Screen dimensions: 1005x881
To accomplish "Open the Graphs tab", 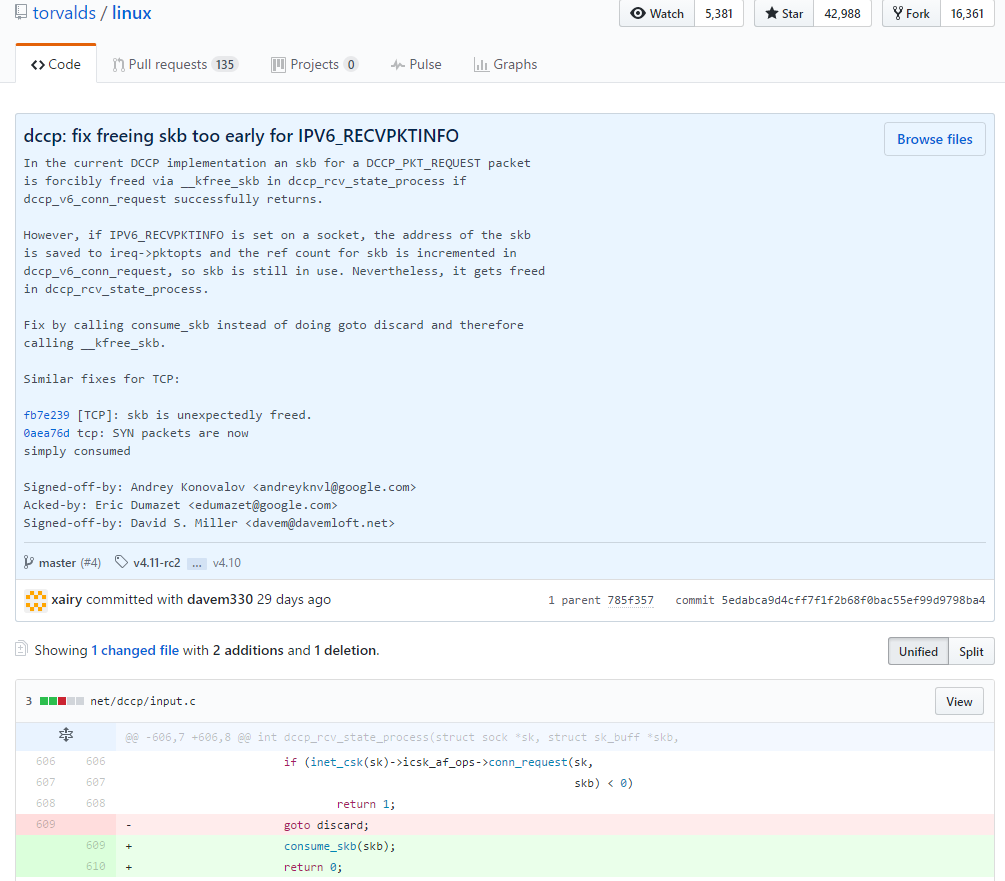I will pos(505,64).
